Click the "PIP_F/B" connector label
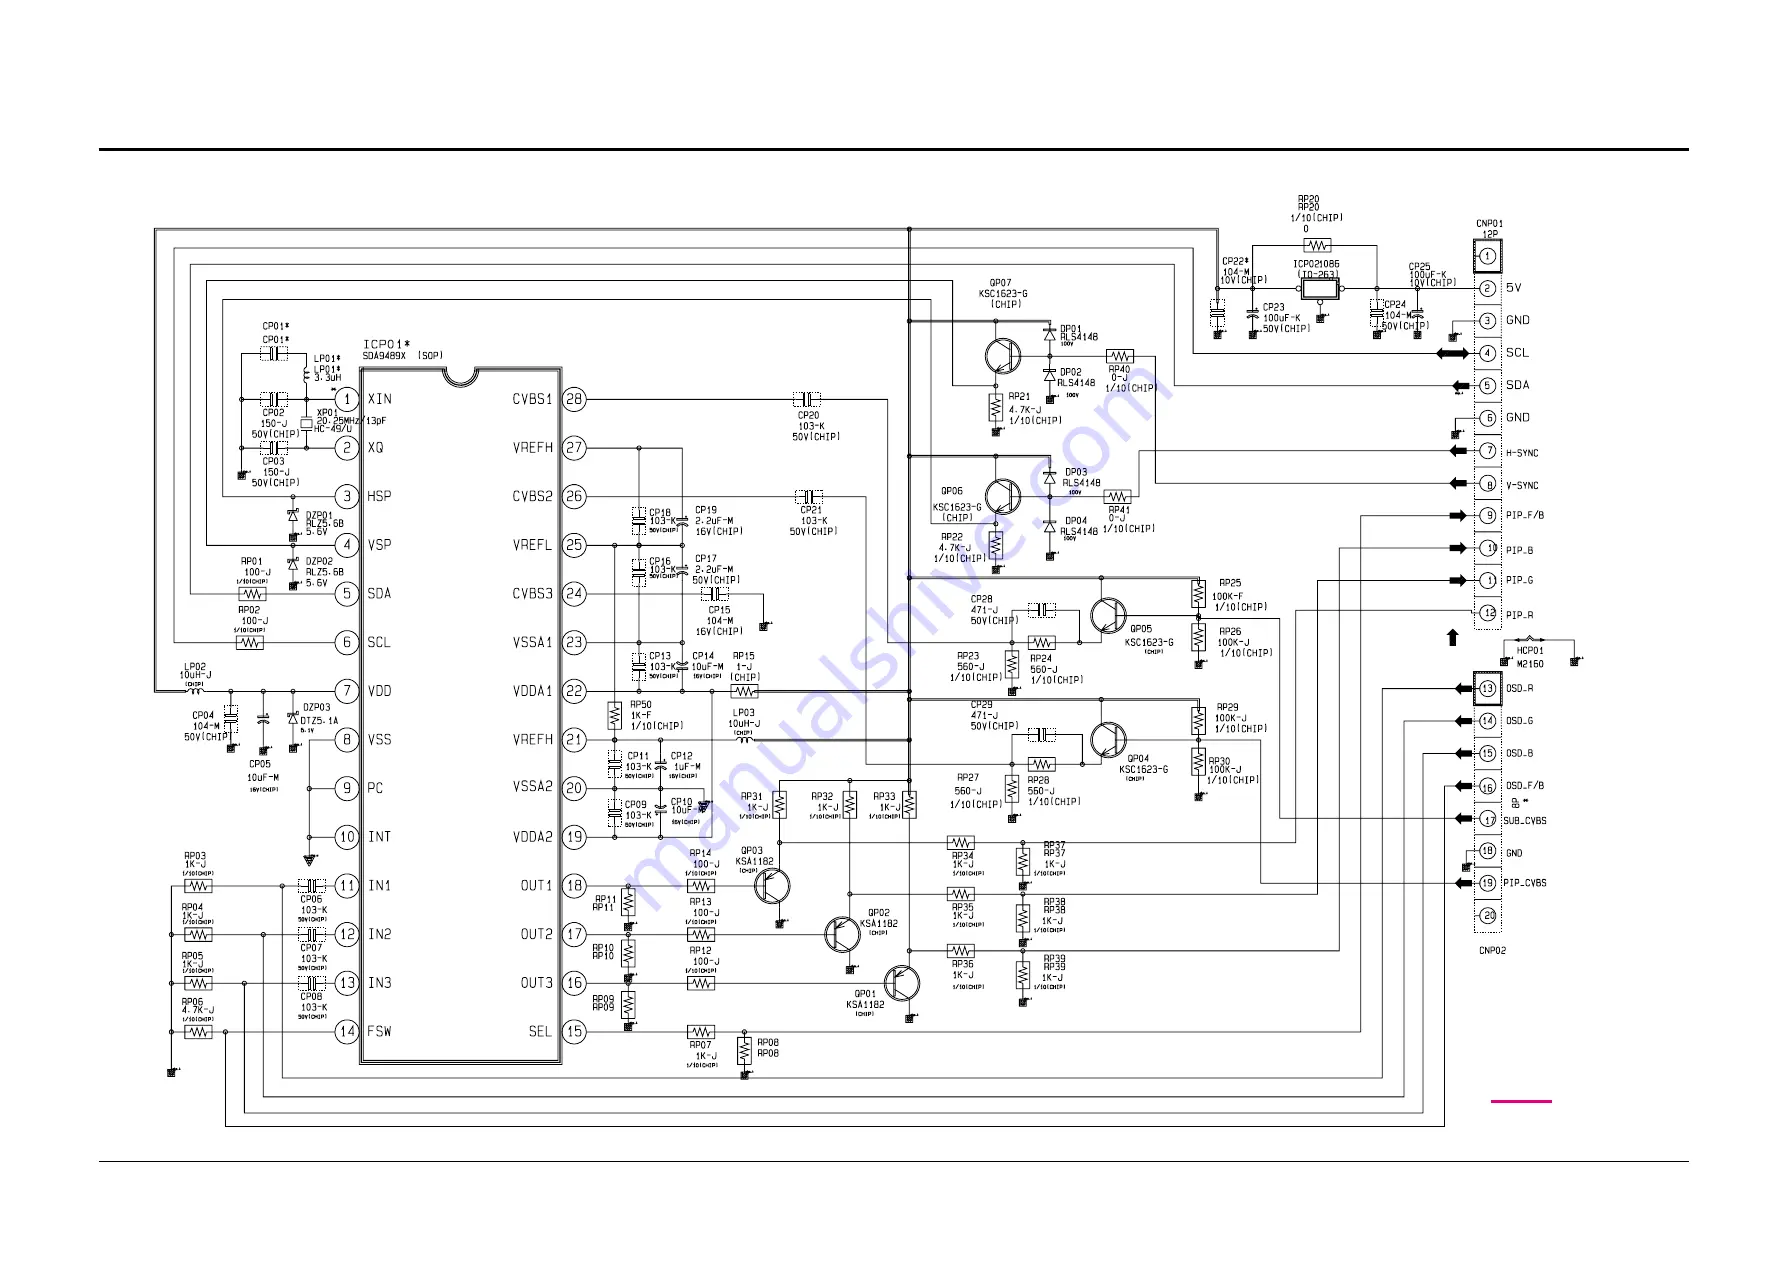 click(1525, 516)
